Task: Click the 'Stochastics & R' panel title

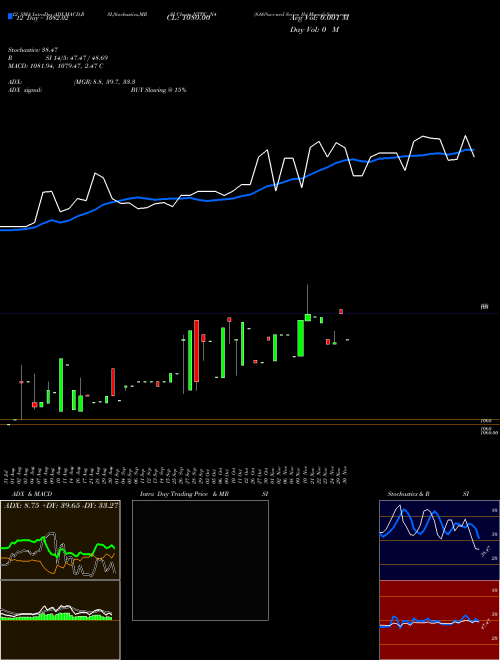Action: [409, 494]
